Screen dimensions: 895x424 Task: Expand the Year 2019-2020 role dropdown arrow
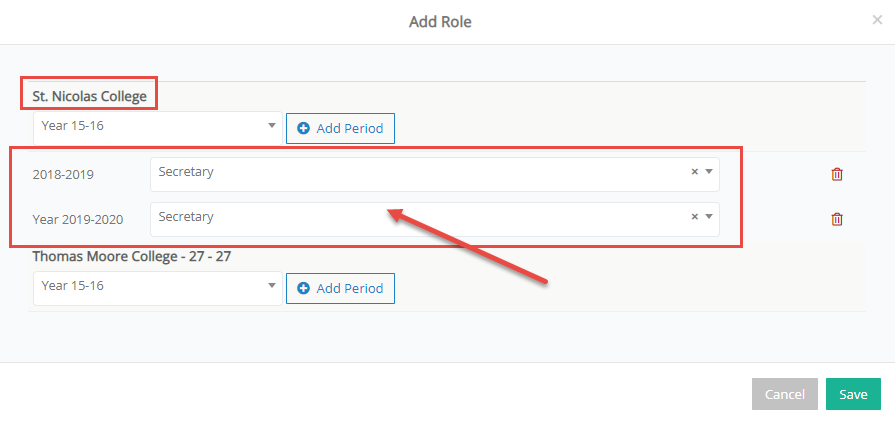coord(709,216)
